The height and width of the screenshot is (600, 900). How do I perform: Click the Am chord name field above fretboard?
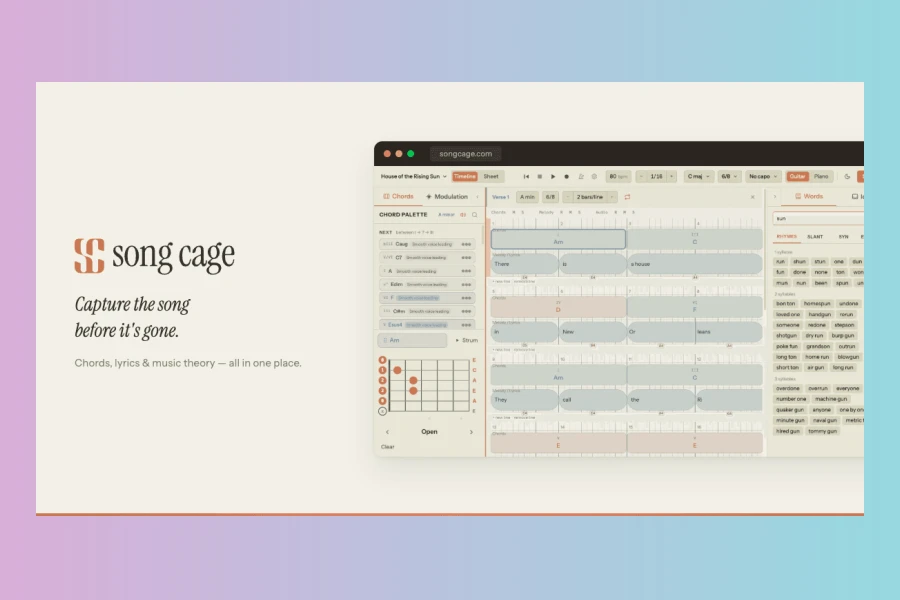pos(412,340)
